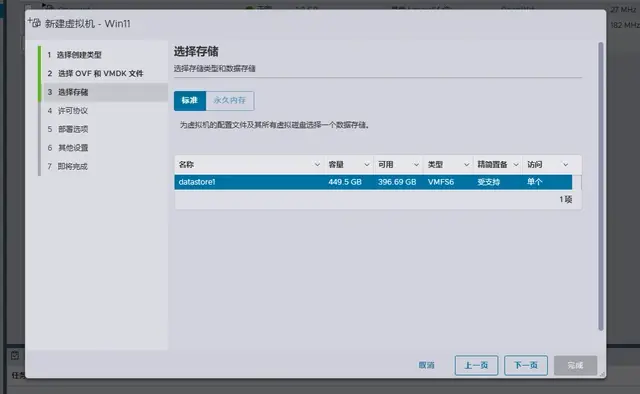
Task: Click the 上一页 button
Action: 476,365
